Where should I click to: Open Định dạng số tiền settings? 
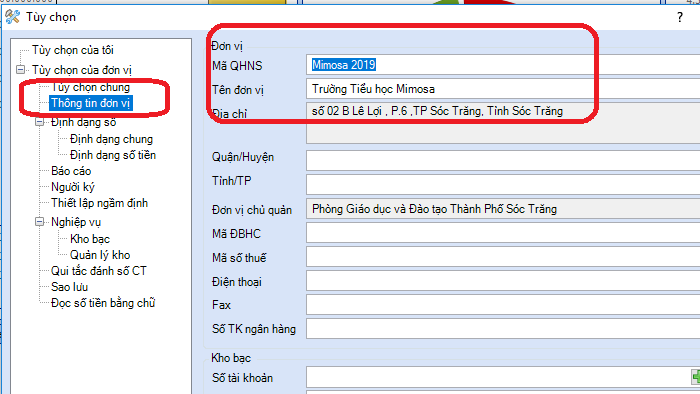pyautogui.click(x=113, y=155)
